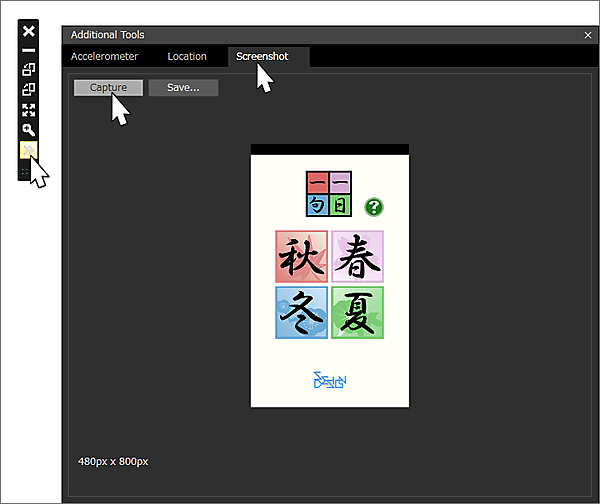Close the Additional Tools window

click(588, 35)
